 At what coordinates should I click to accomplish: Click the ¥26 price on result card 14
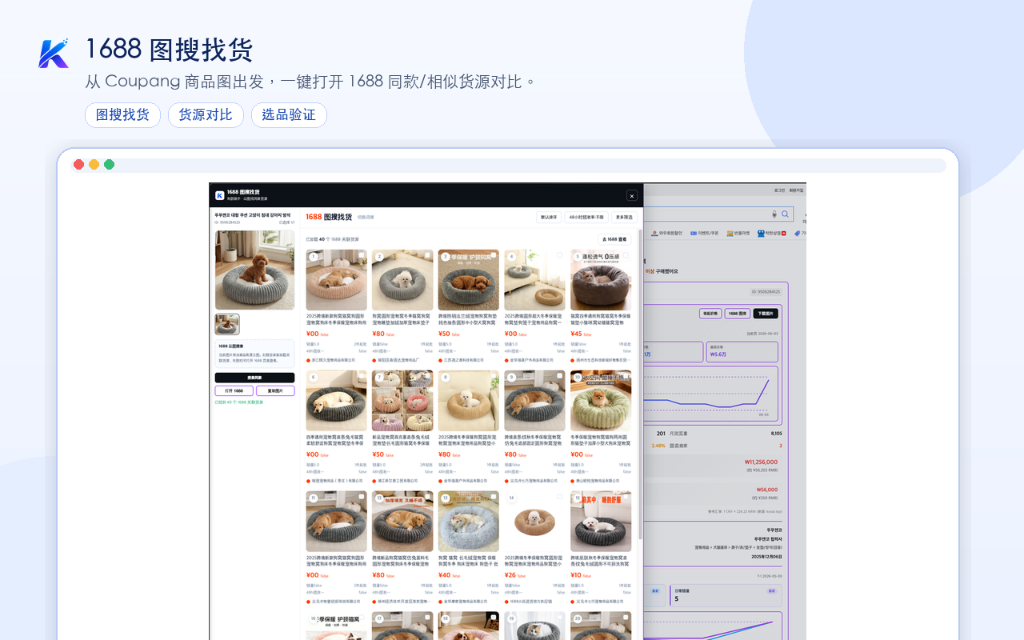tap(511, 575)
